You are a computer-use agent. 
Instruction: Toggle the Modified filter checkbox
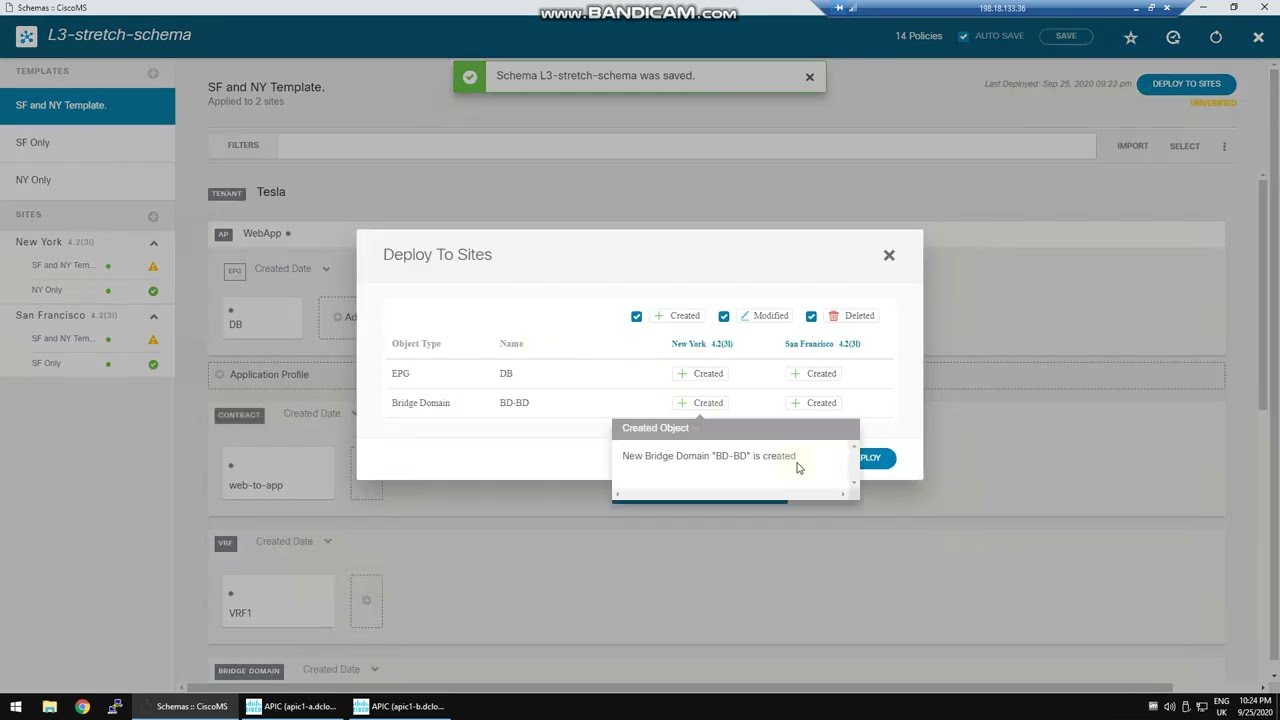pos(724,316)
